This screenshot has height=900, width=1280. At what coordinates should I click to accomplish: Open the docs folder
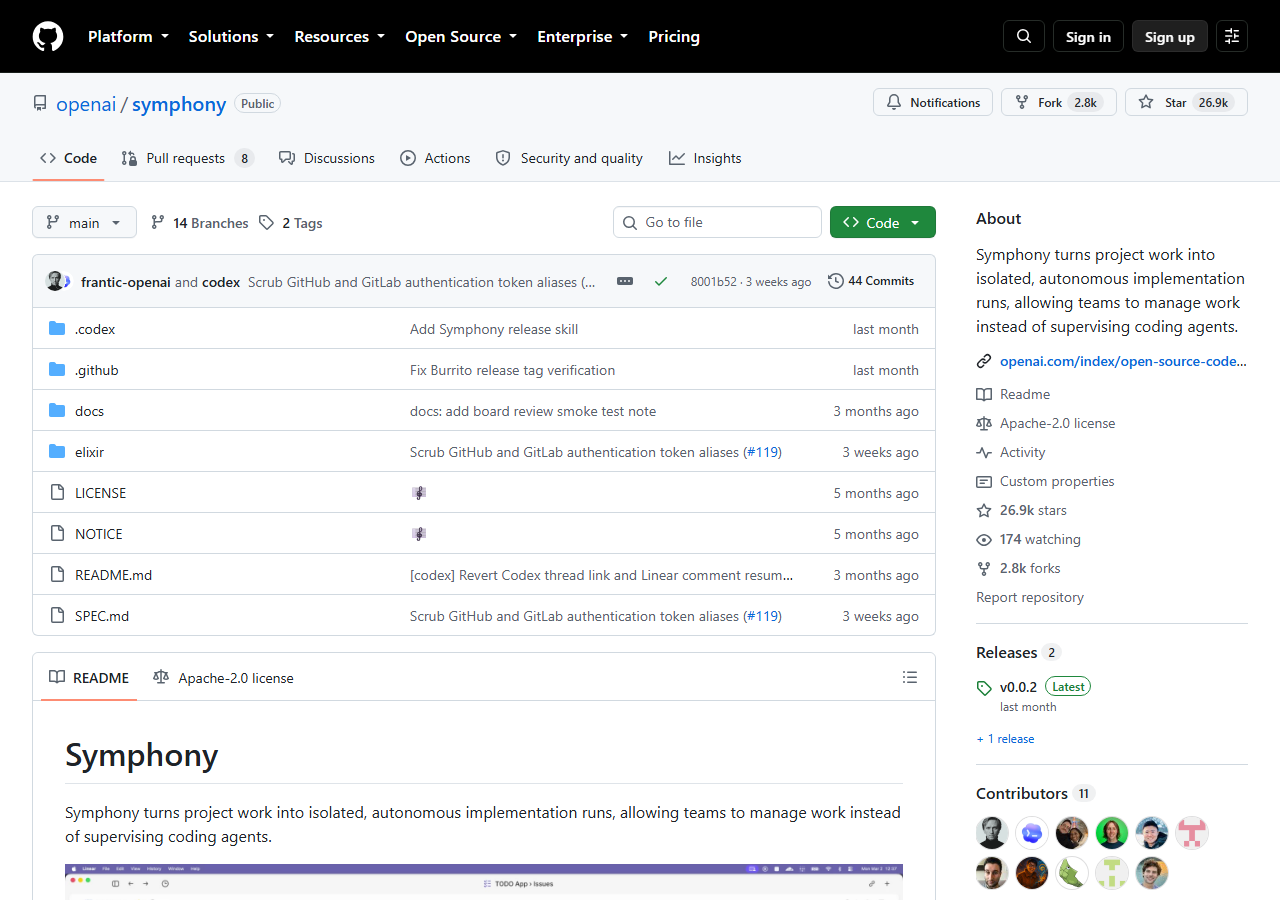click(89, 411)
